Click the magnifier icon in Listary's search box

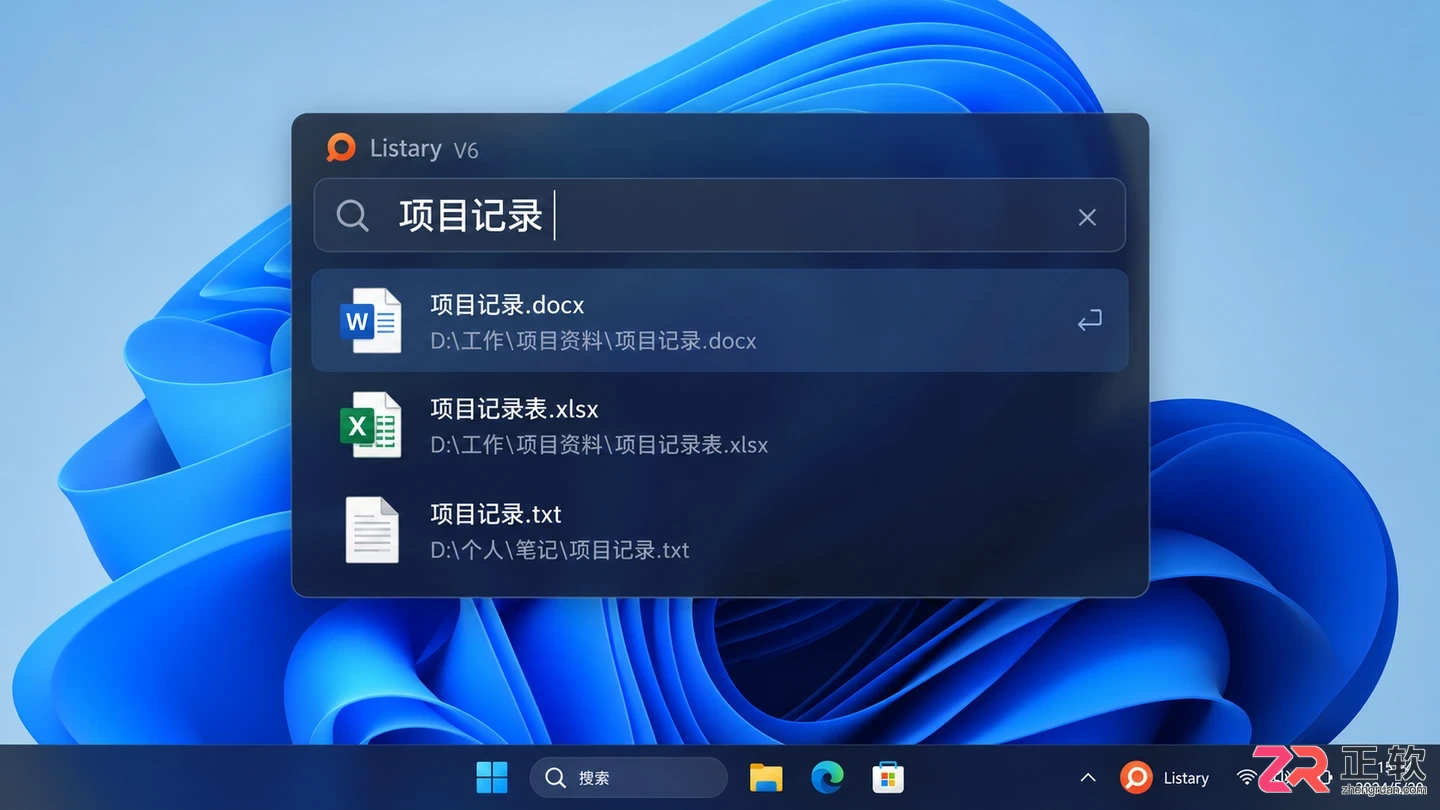352,215
